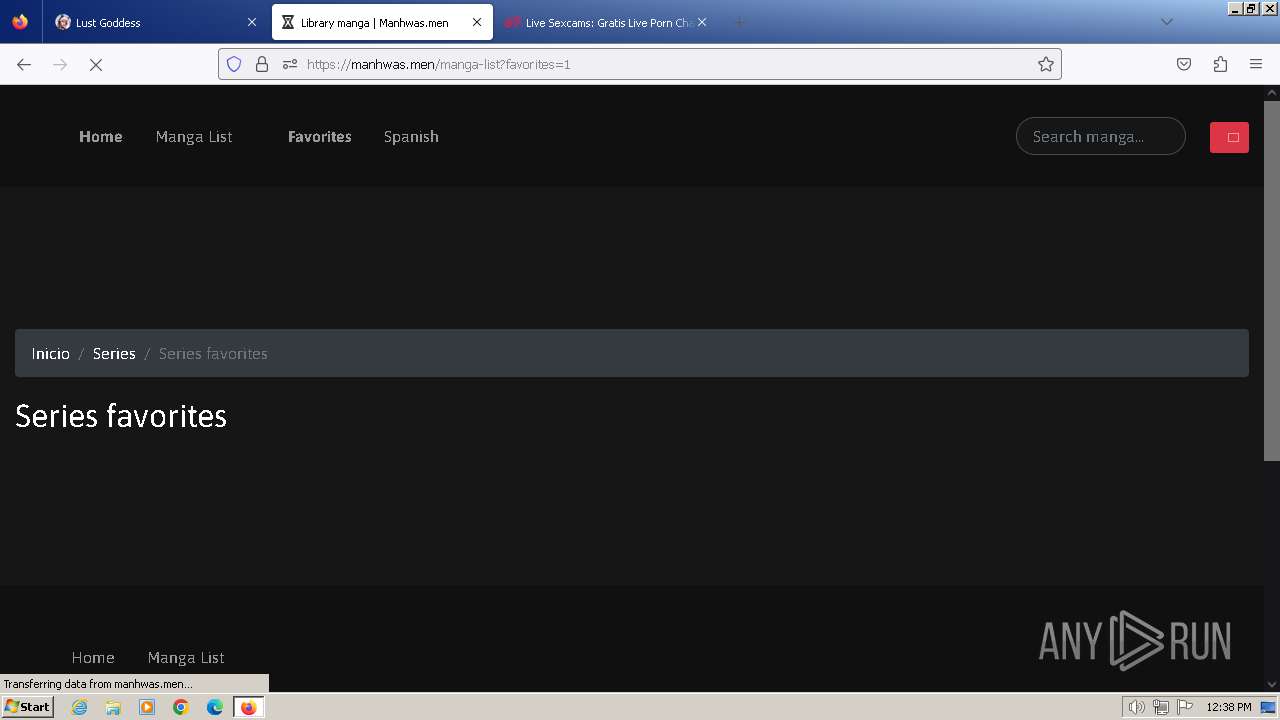Open Google Chrome from the taskbar

point(181,707)
